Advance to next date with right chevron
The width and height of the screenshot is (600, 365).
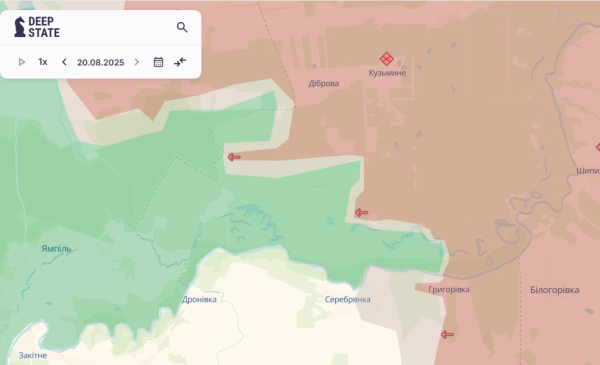pyautogui.click(x=137, y=62)
